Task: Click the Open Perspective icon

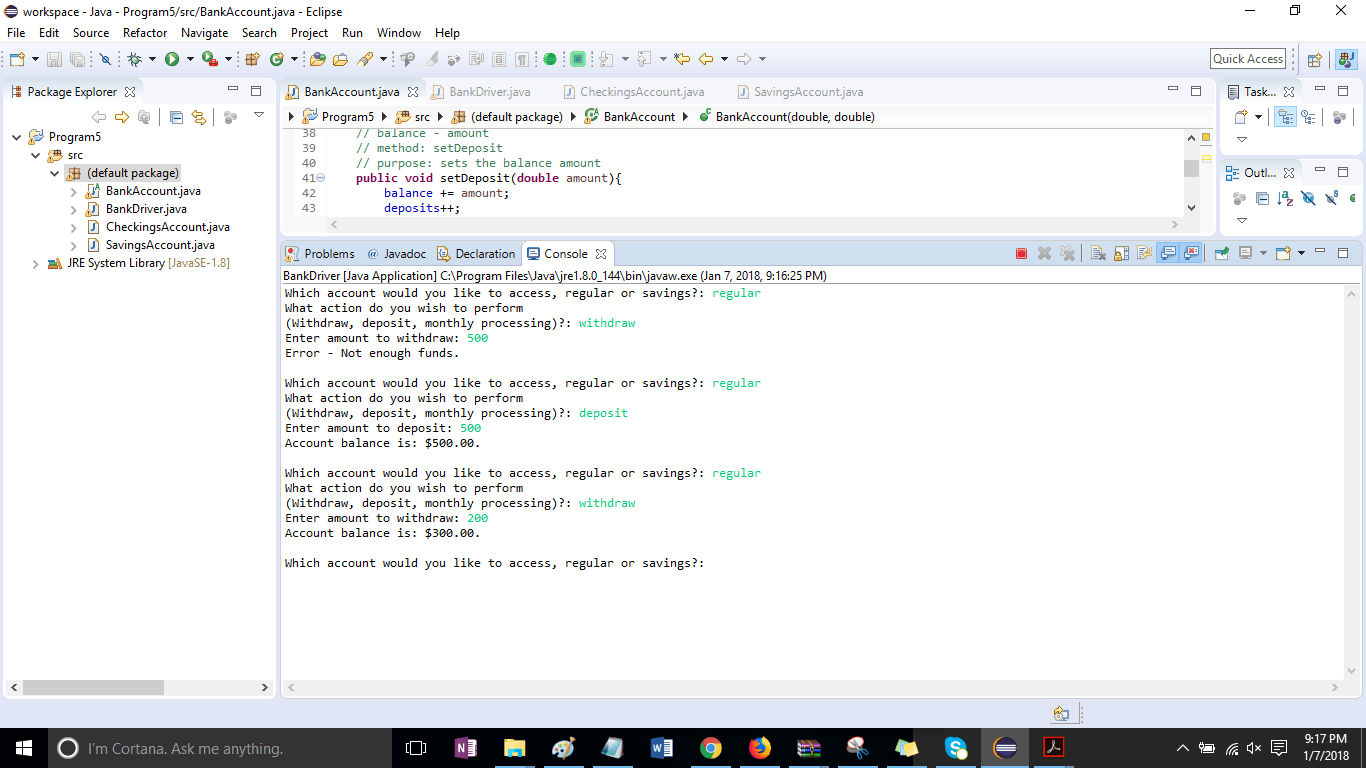Action: point(1315,60)
